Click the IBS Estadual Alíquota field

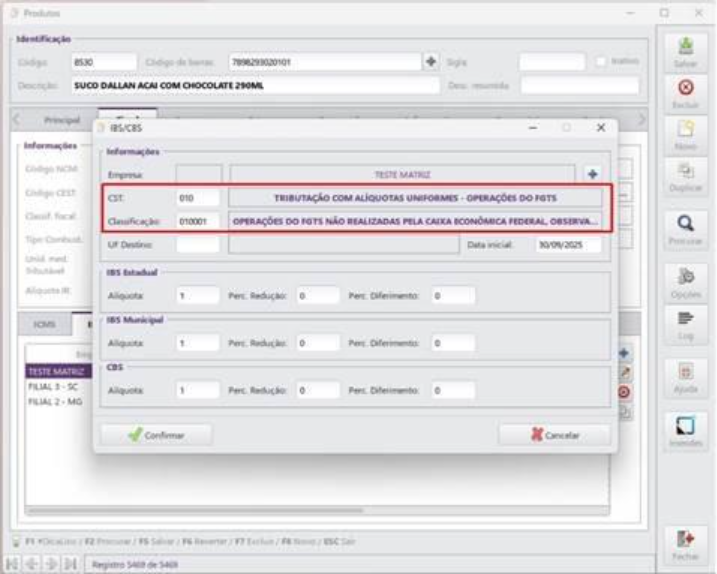tap(198, 295)
